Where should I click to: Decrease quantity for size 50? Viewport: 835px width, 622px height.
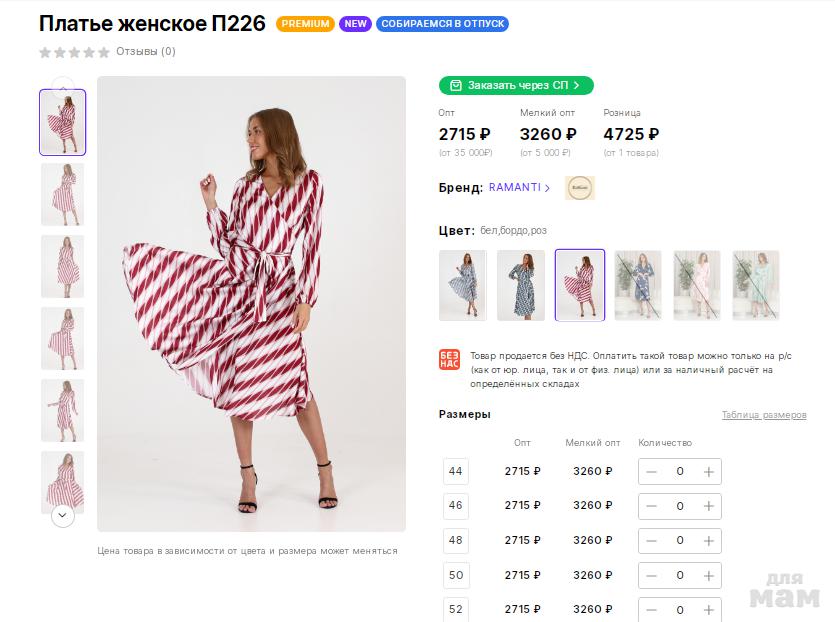tap(652, 576)
